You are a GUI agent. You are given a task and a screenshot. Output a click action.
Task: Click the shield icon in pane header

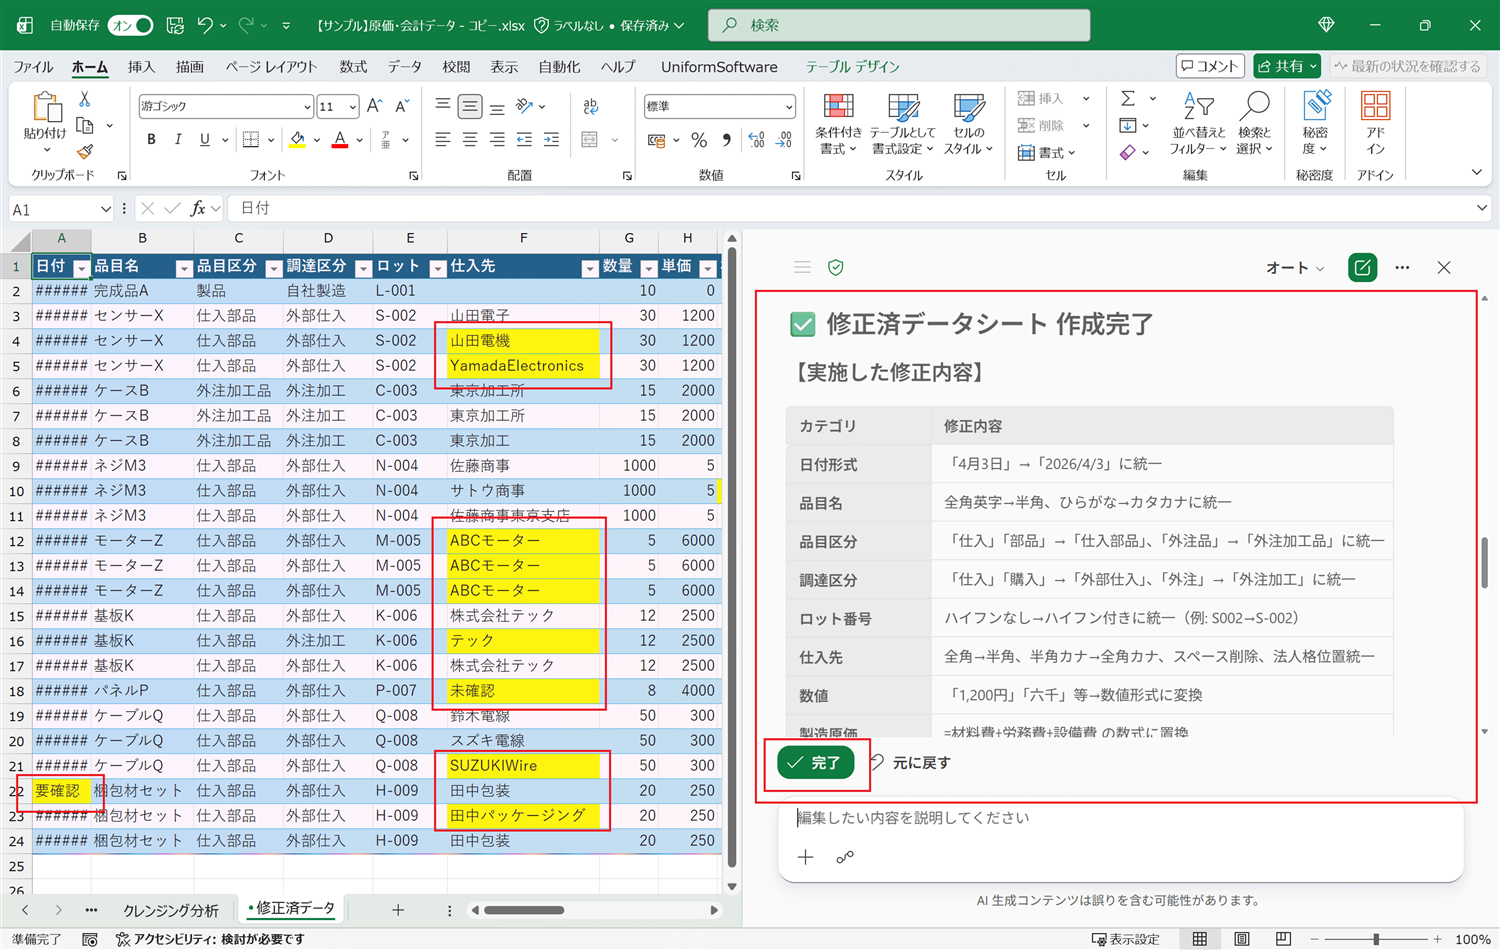click(x=836, y=267)
